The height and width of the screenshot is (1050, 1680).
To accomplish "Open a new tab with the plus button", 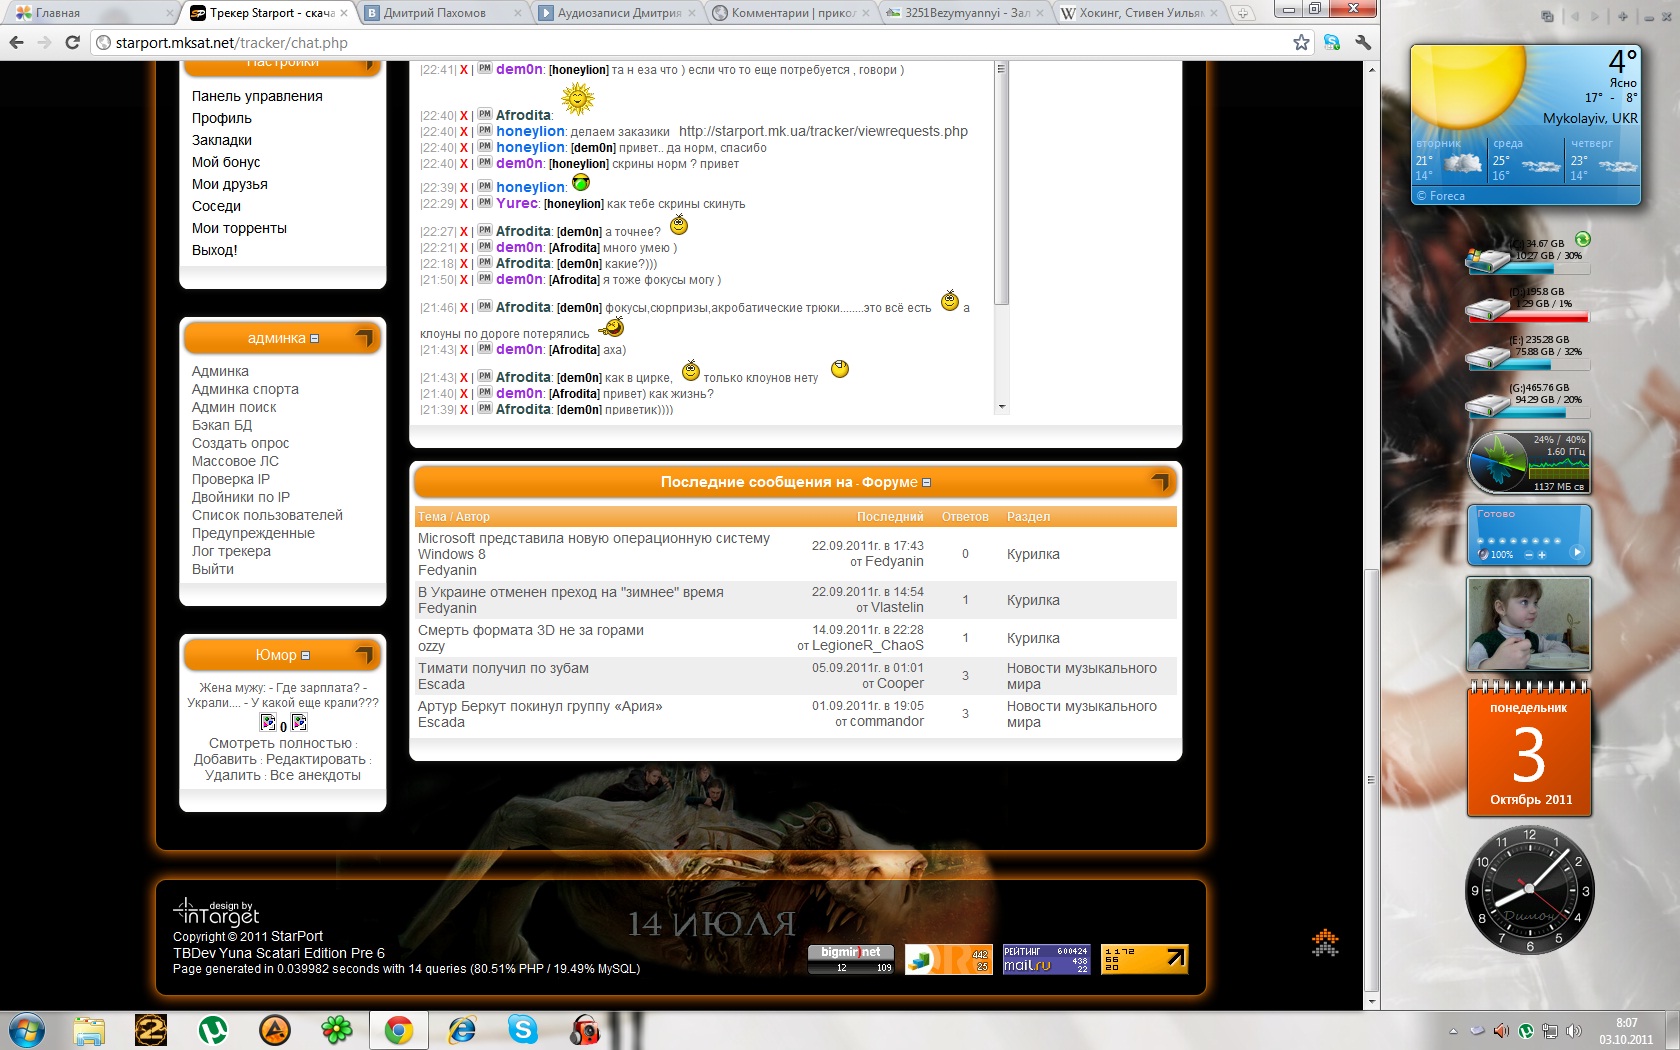I will tap(1242, 13).
